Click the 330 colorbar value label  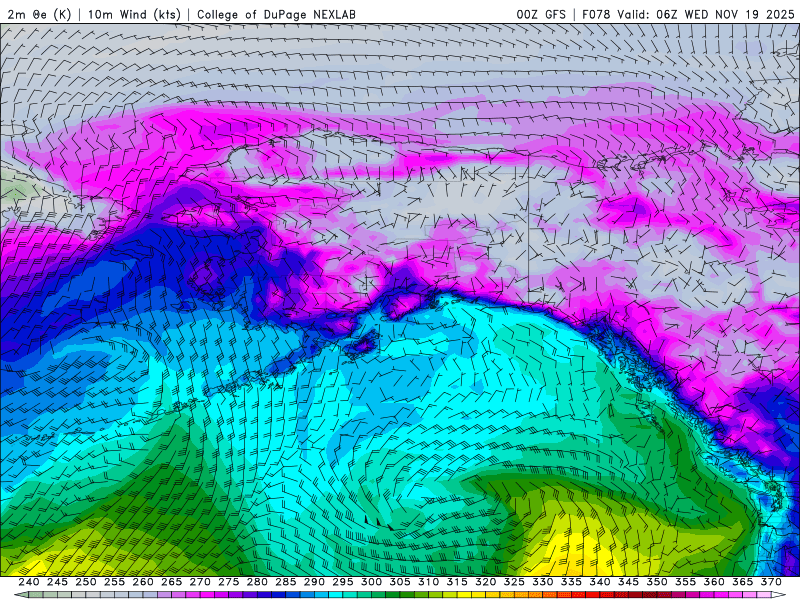click(543, 582)
